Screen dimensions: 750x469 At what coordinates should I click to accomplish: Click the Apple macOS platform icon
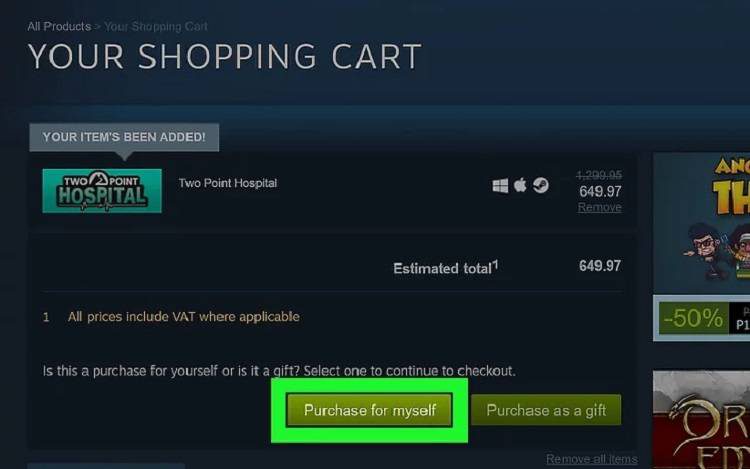tap(520, 185)
